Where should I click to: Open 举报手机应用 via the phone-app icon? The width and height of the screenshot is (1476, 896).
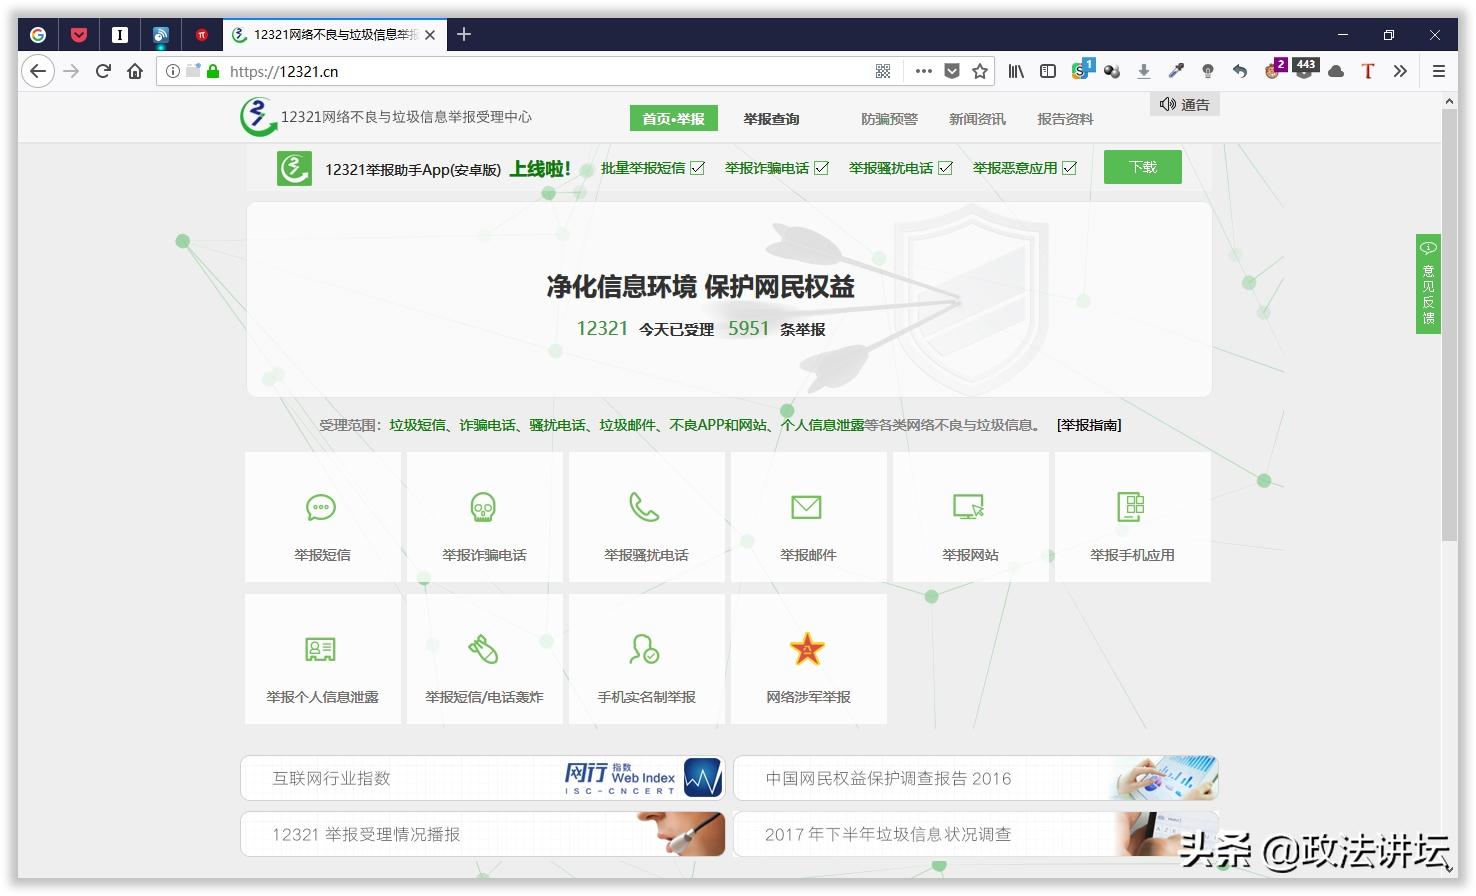coord(1132,507)
